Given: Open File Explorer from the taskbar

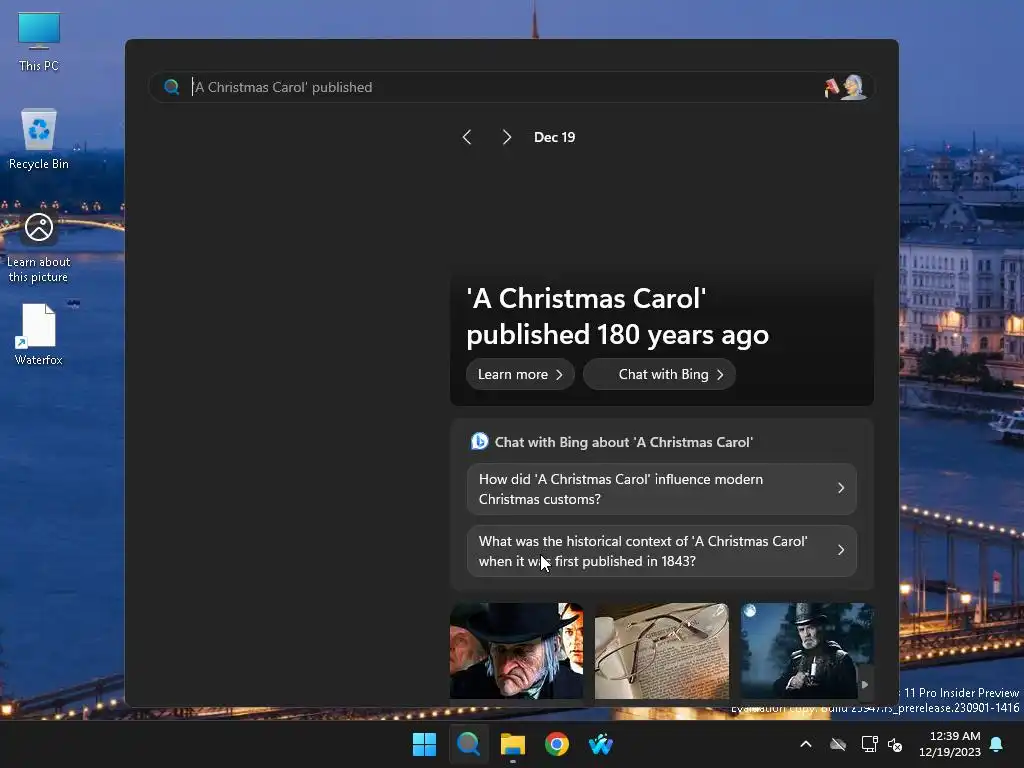Looking at the screenshot, I should pos(513,744).
